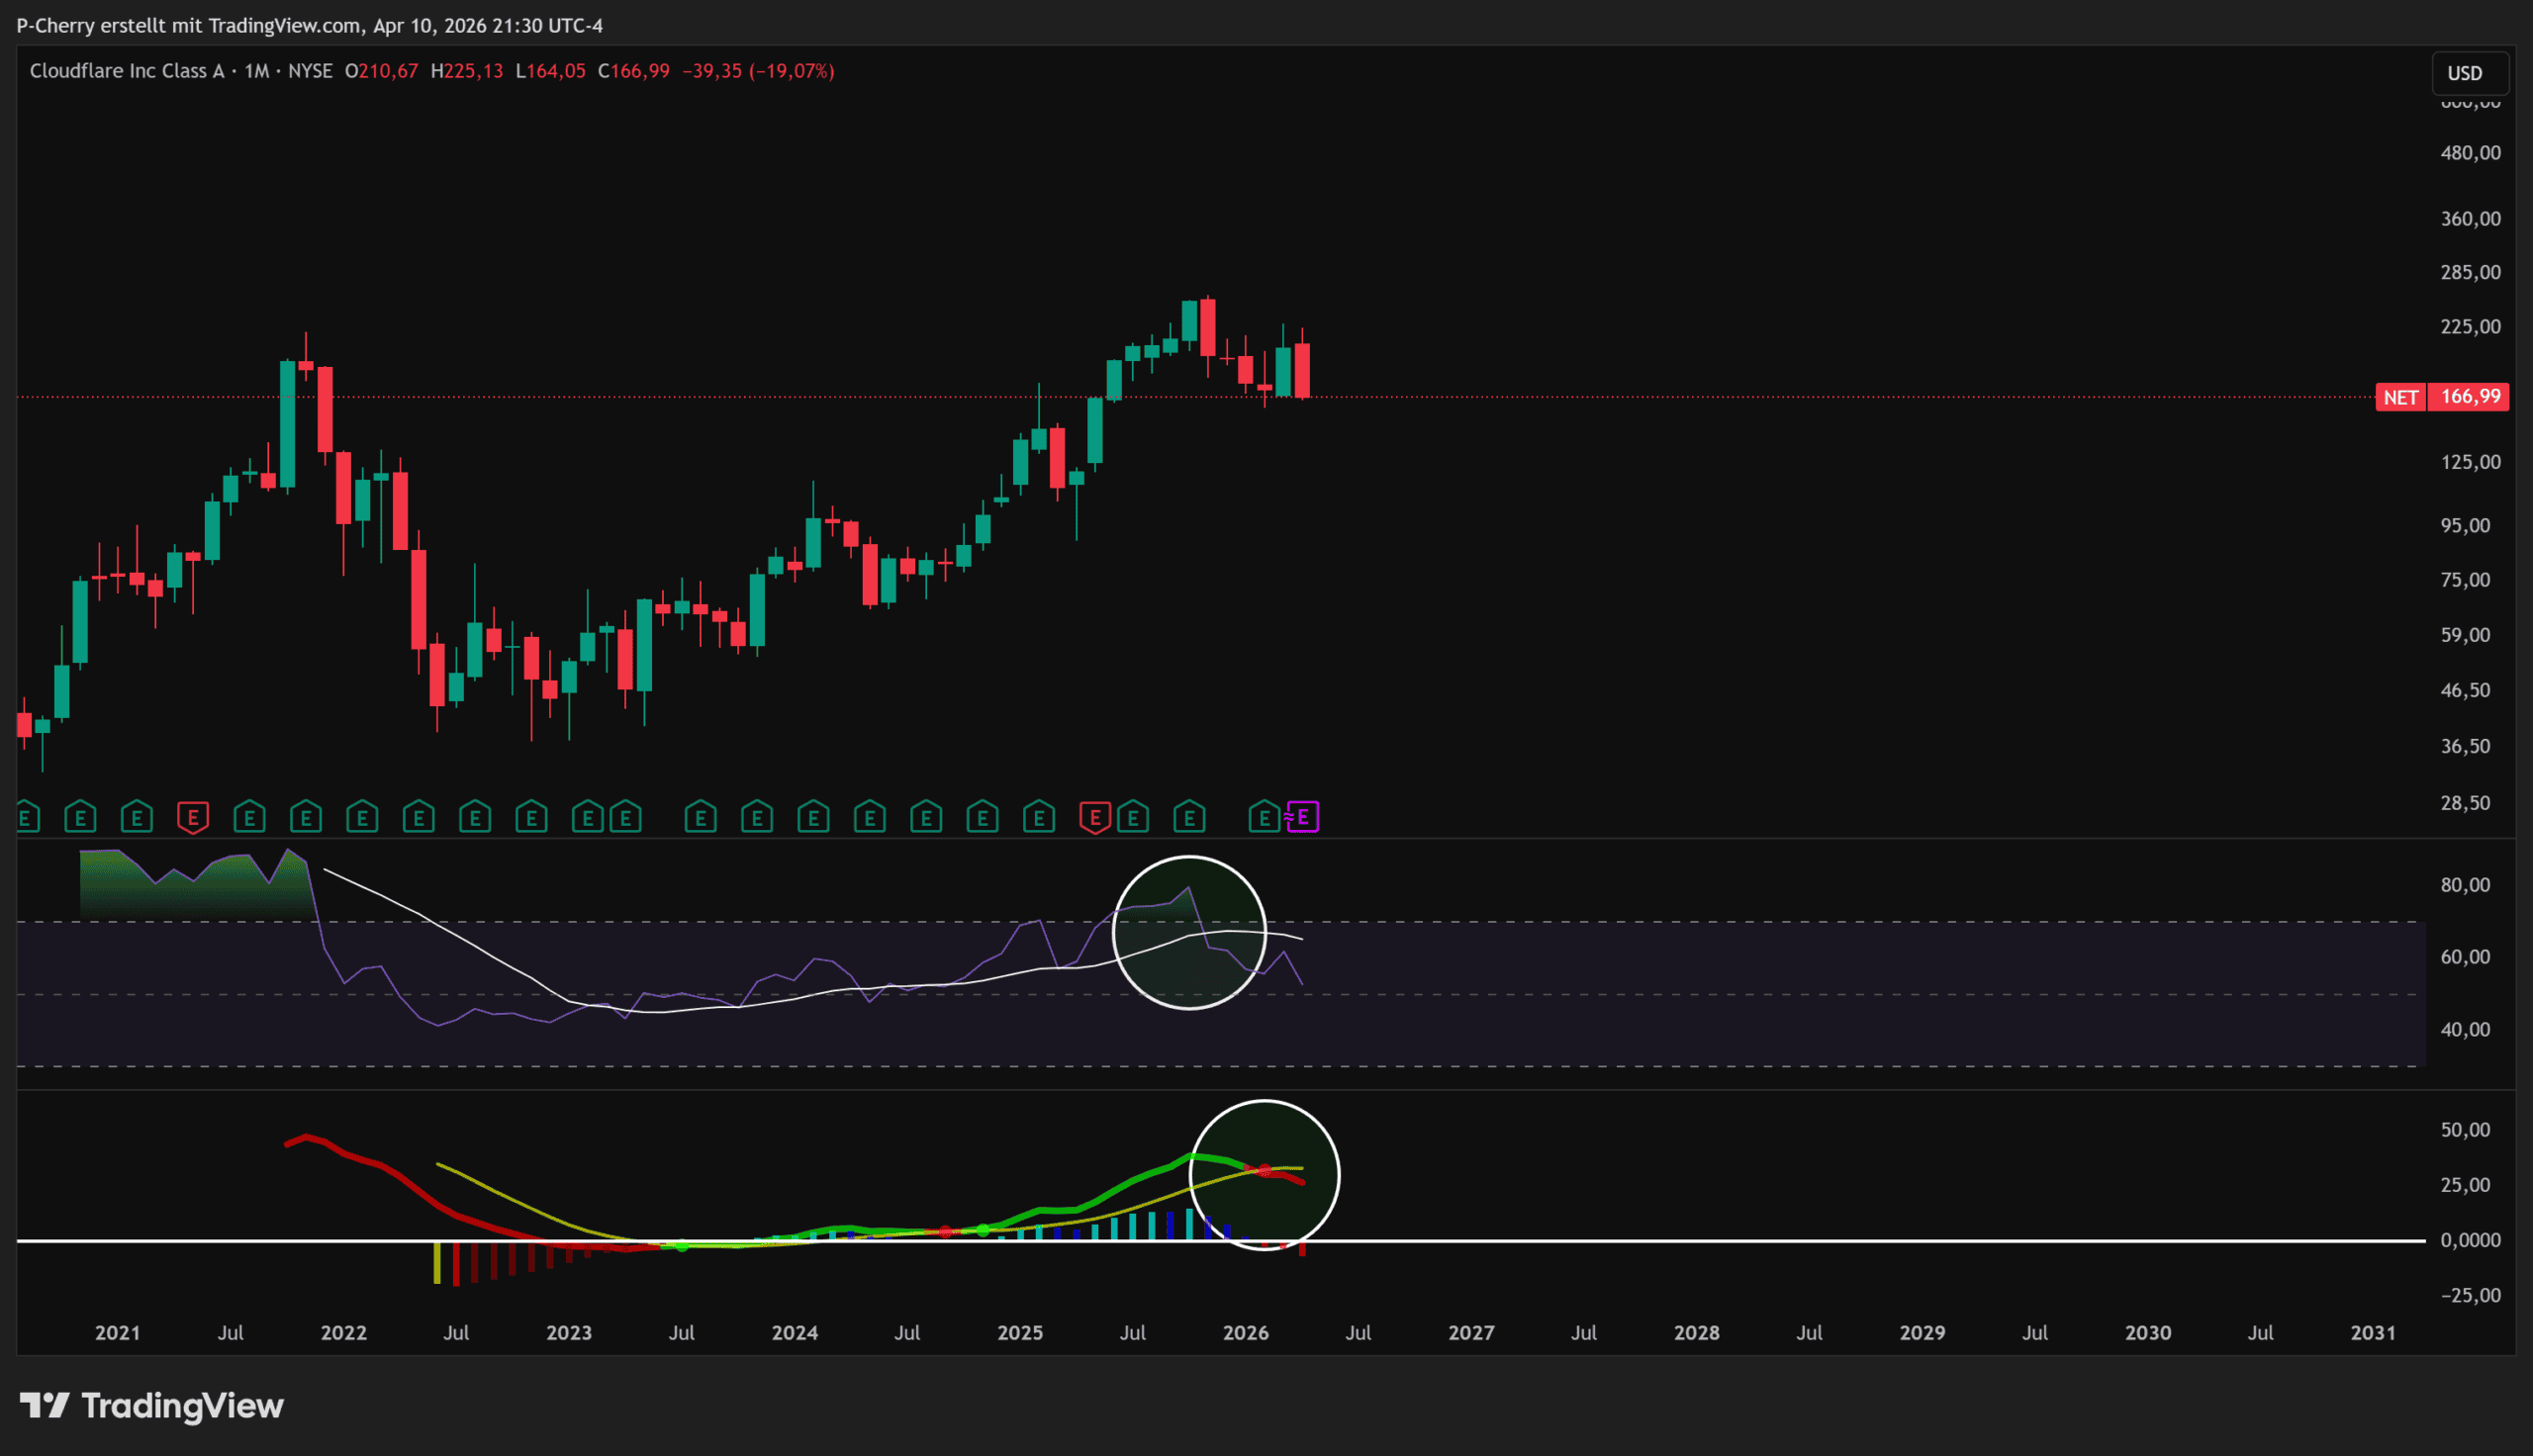
Task: Click the 2026 label on time axis
Action: tap(1245, 1333)
